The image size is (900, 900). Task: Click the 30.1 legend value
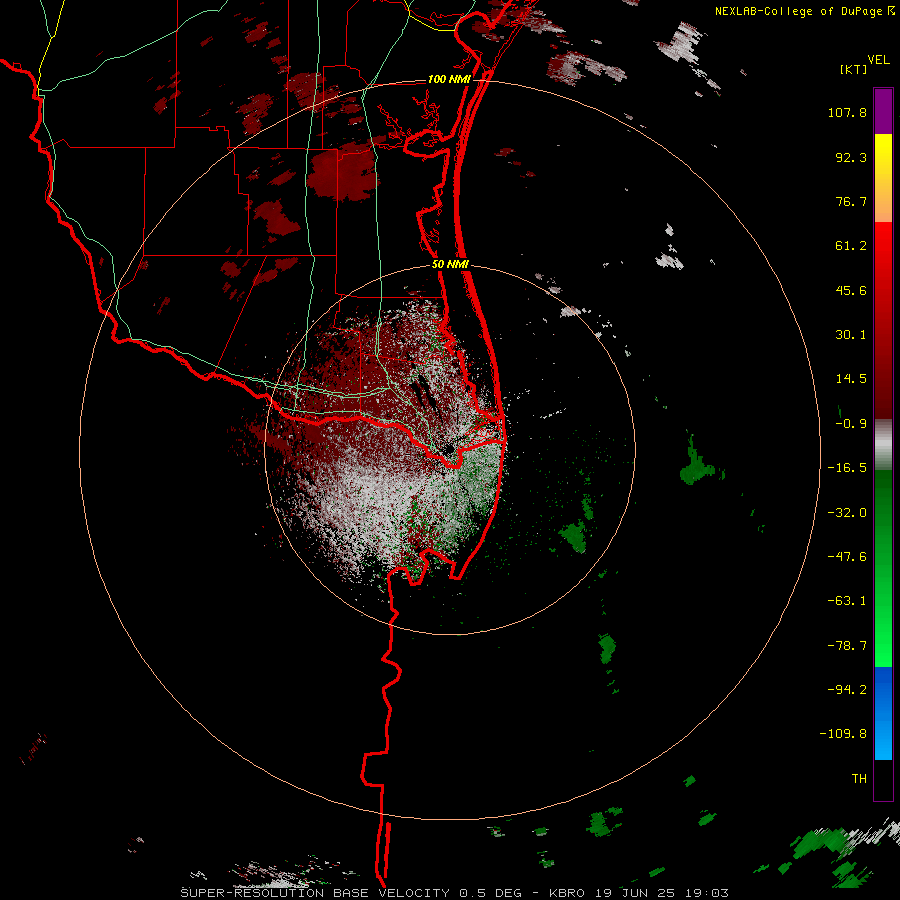tap(851, 335)
